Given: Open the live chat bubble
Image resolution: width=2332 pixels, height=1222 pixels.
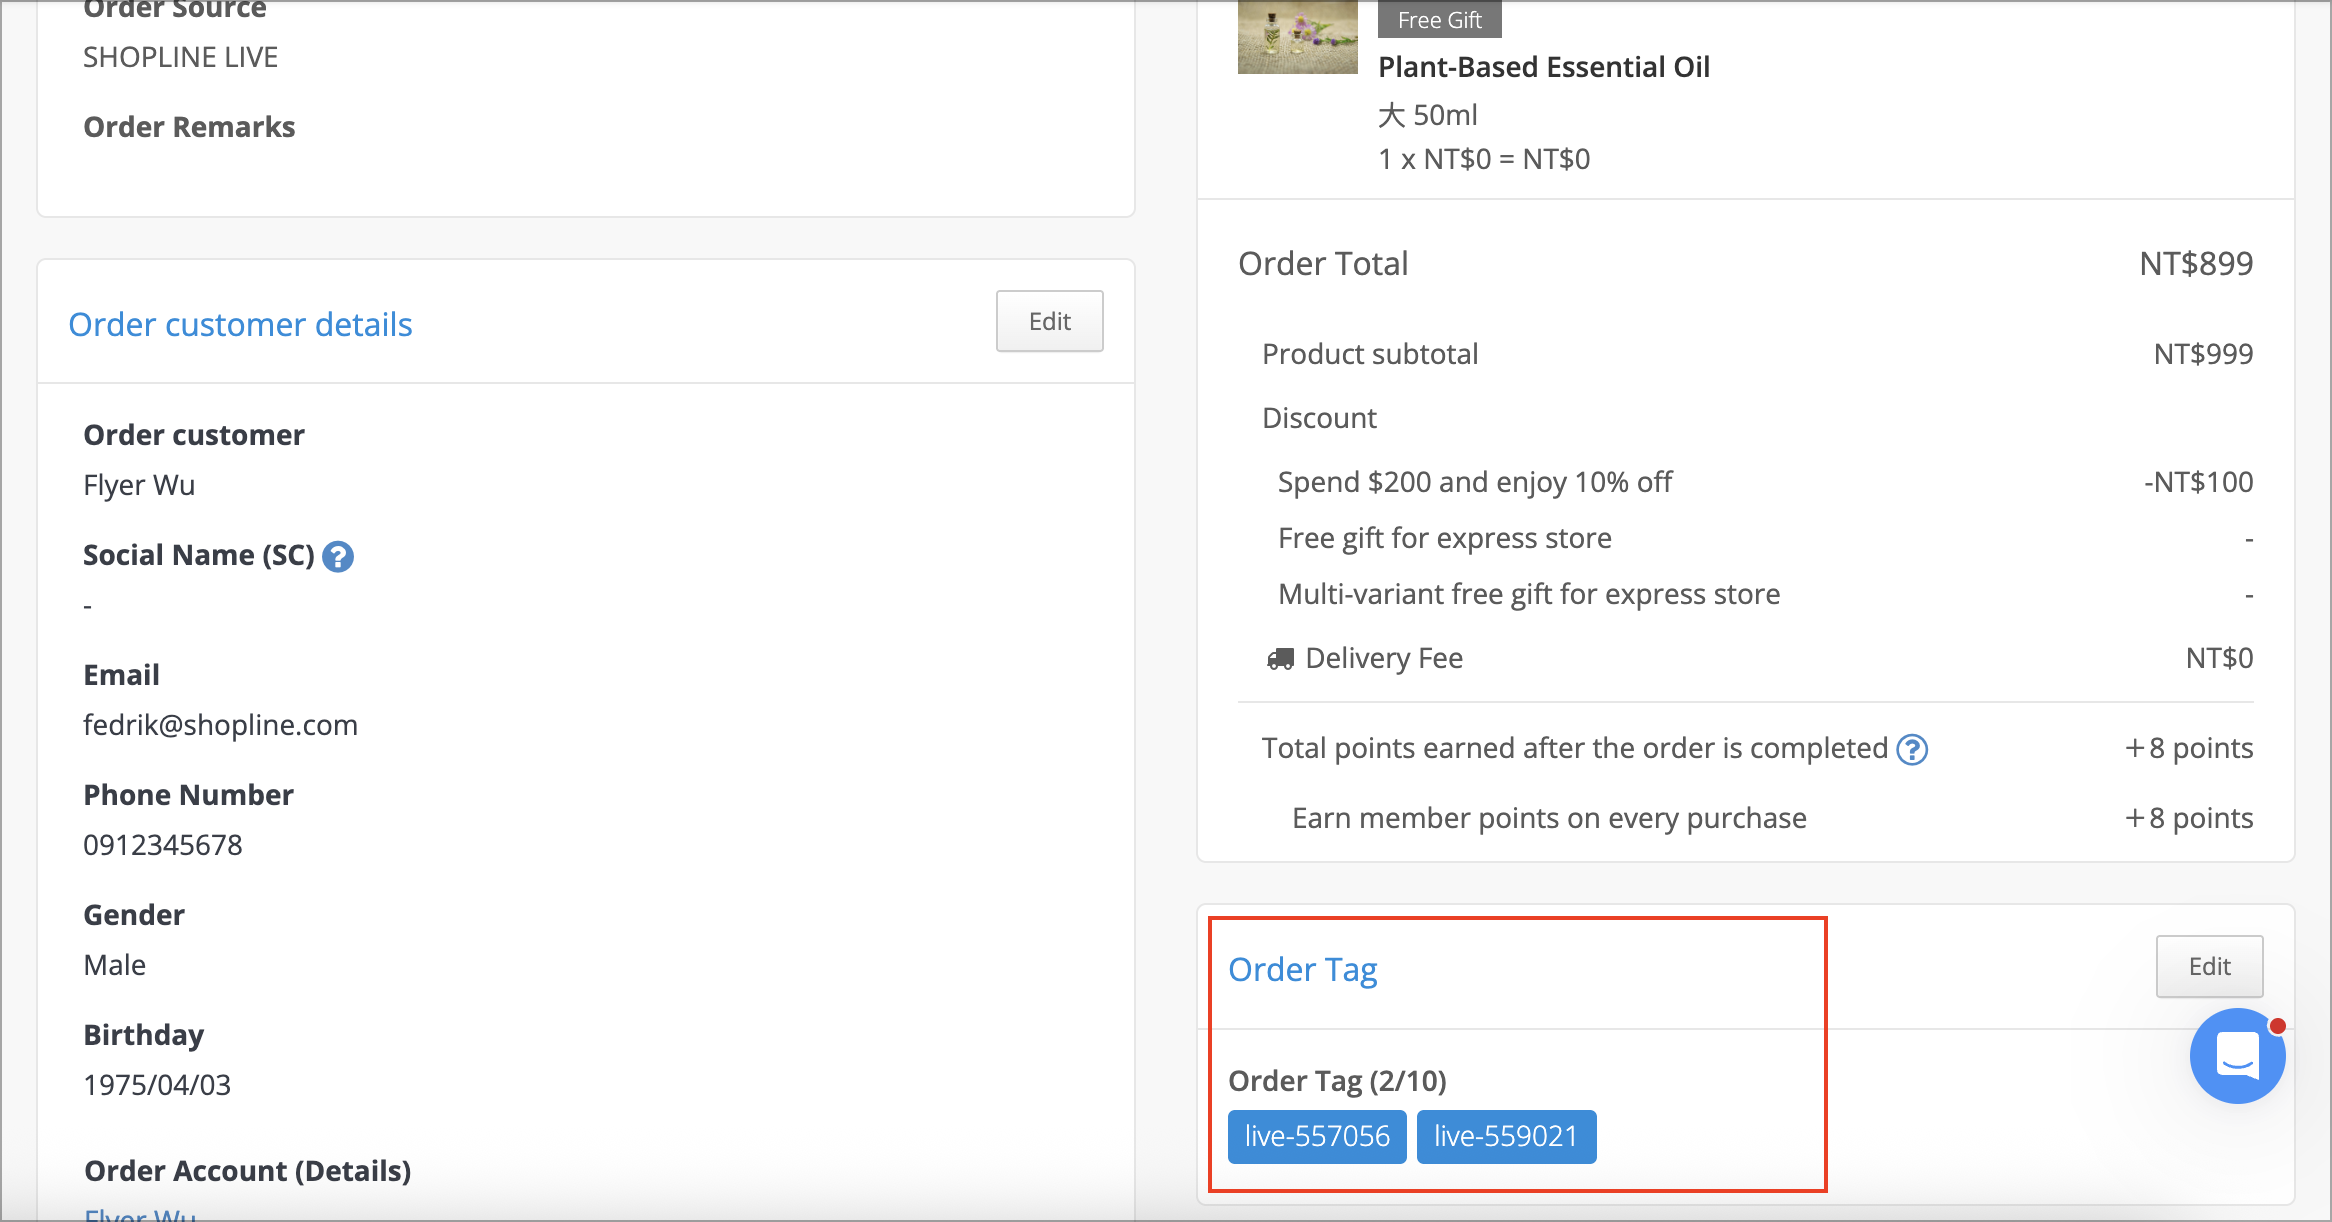Looking at the screenshot, I should click(x=2237, y=1056).
